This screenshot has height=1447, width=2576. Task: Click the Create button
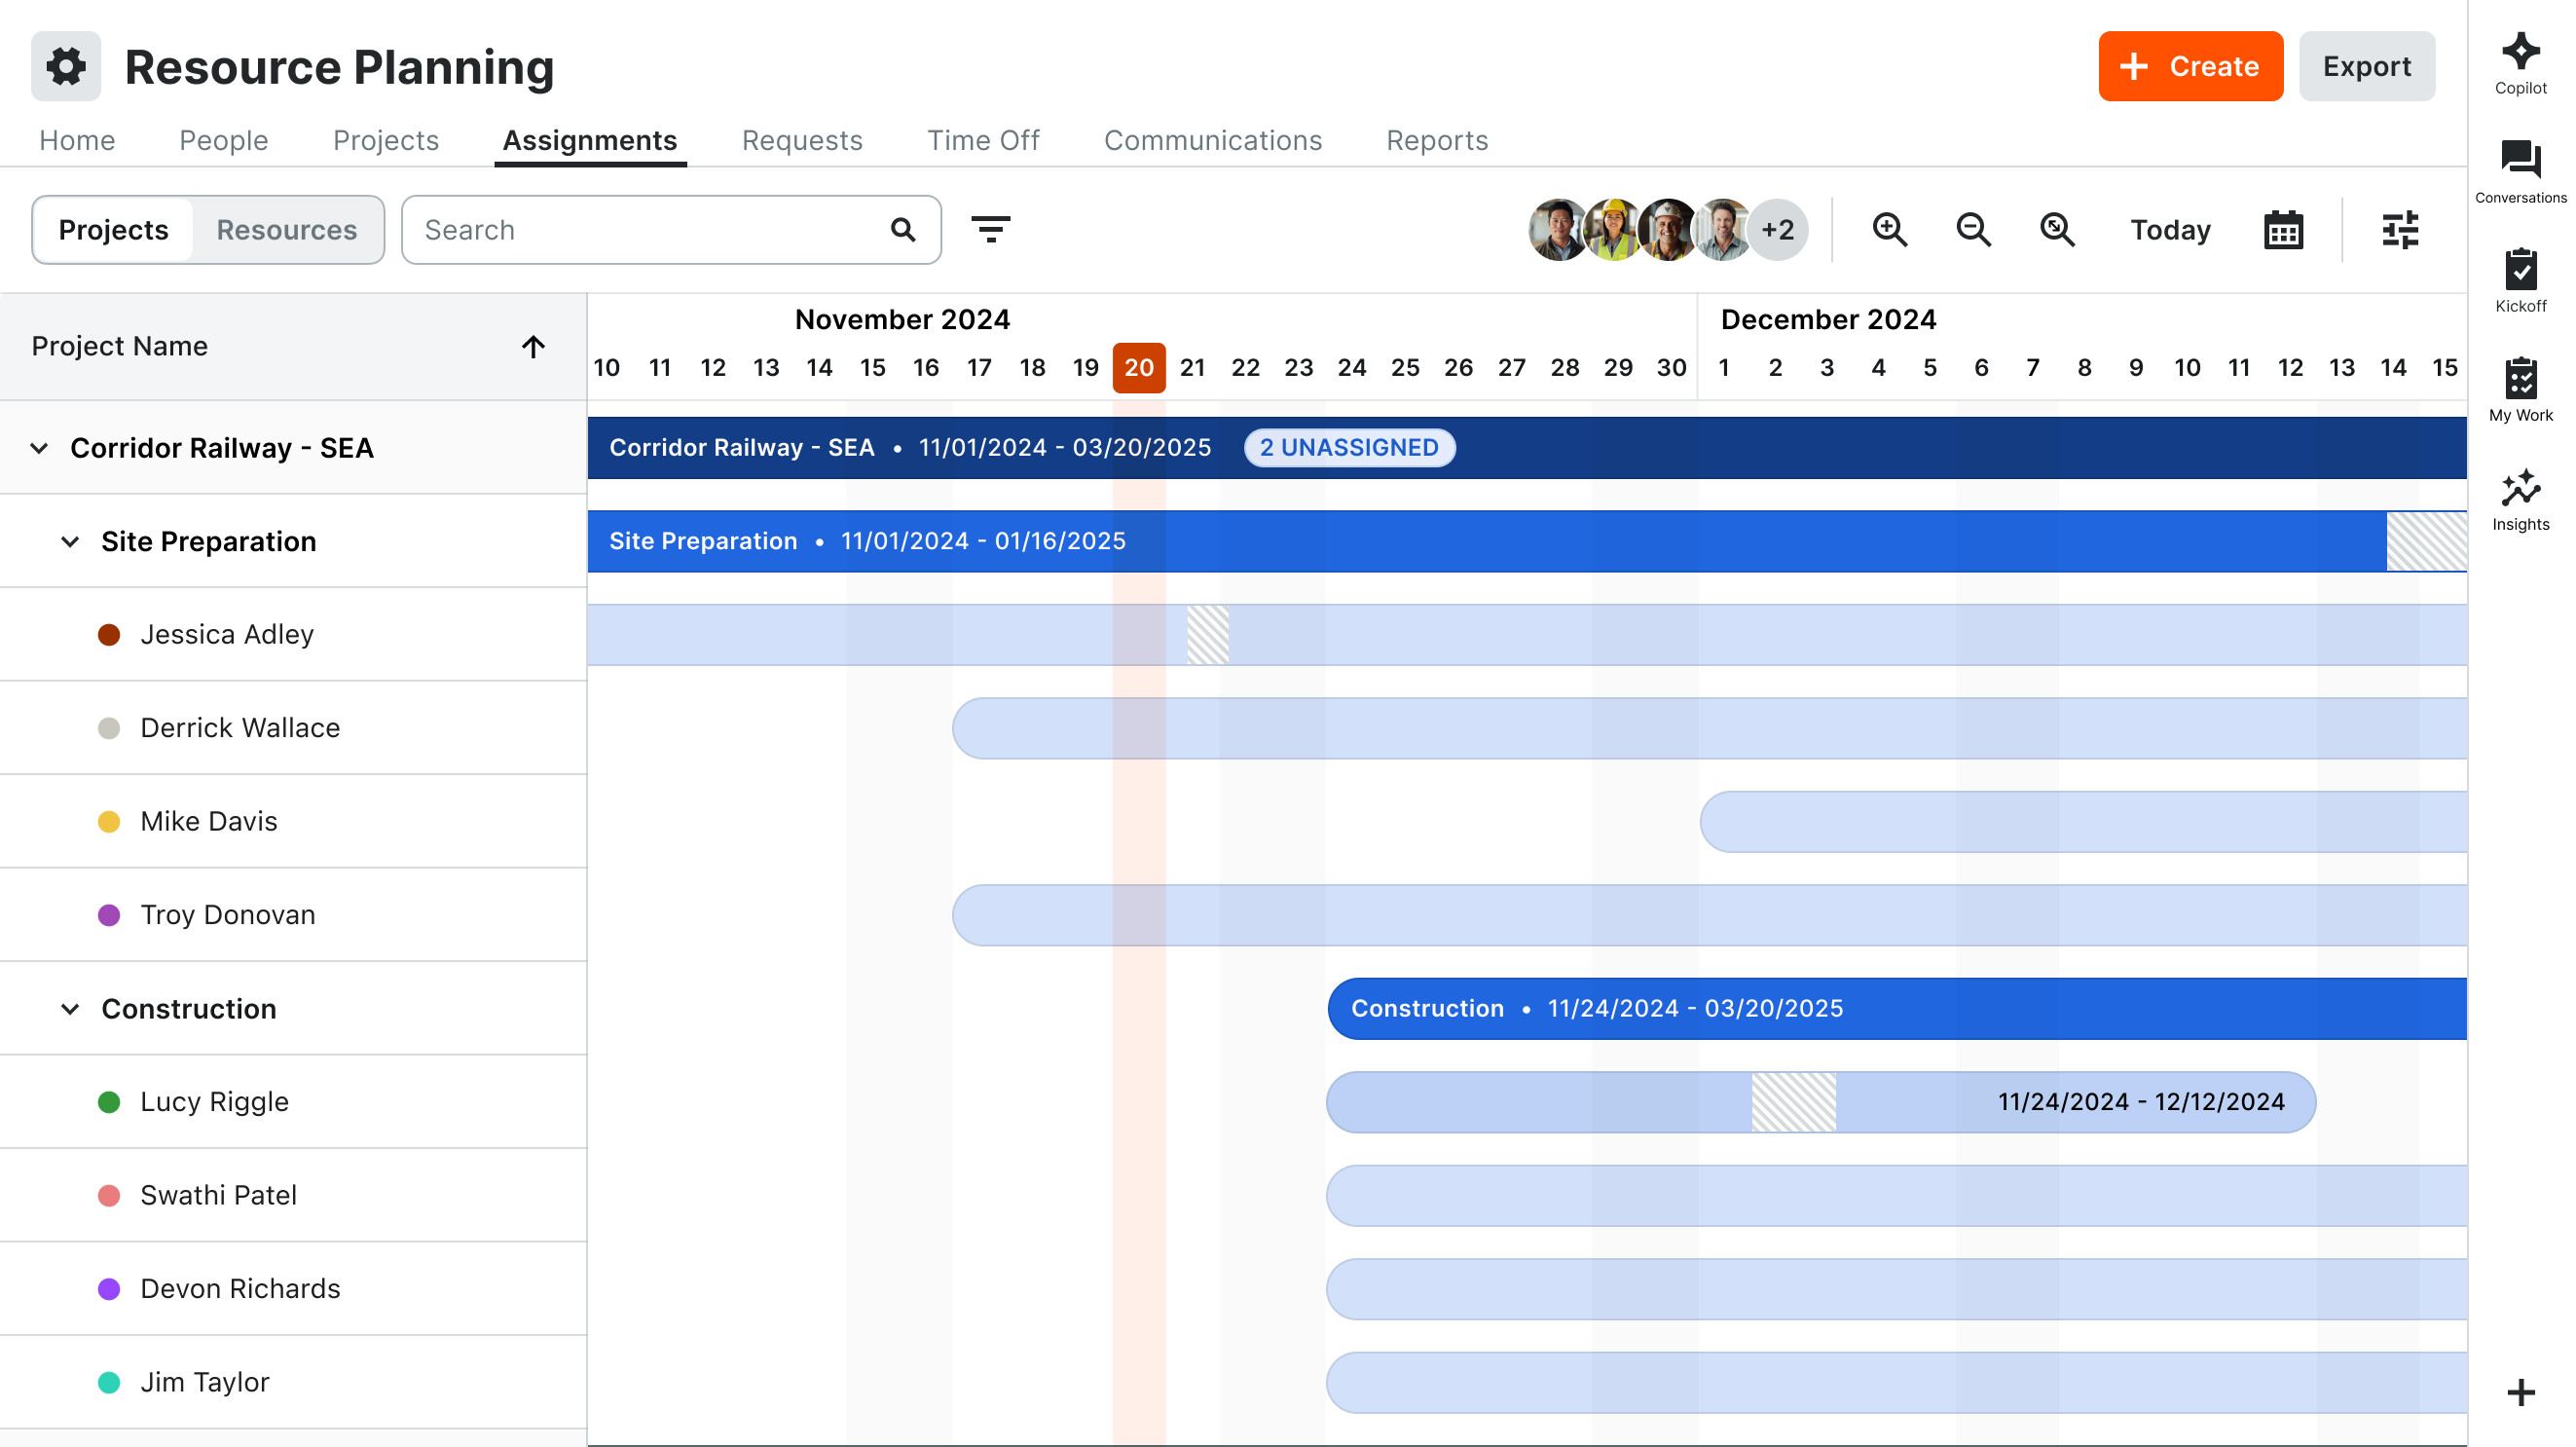[2190, 66]
